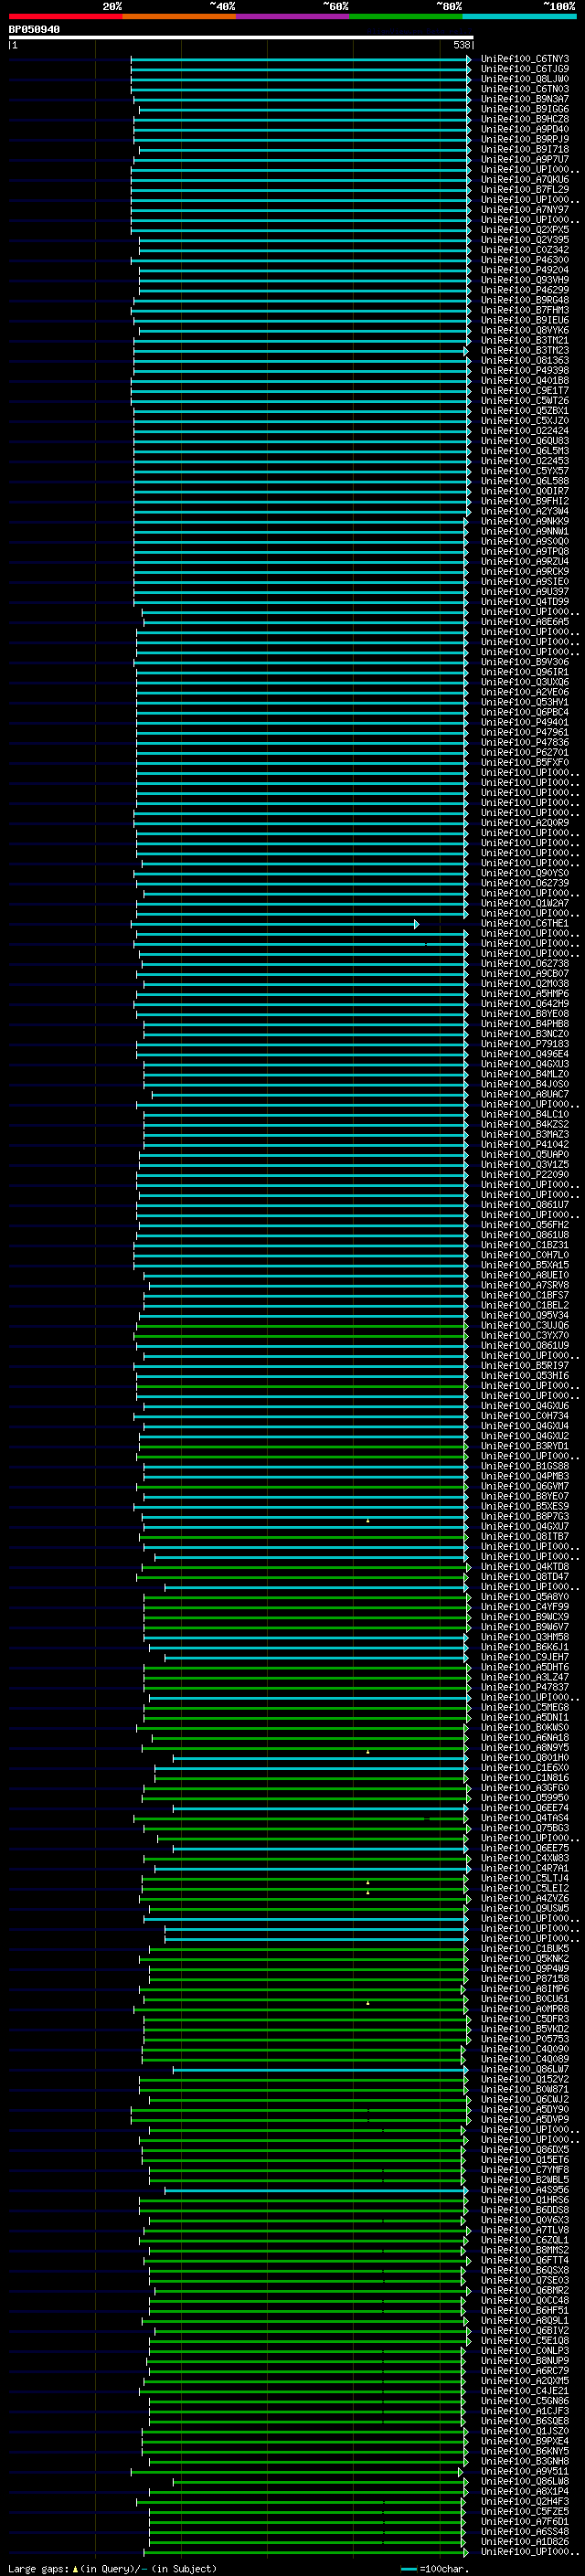Select the UniRef100_Q4KTD8 label
This screenshot has width=585, height=2576.
(x=525, y=1567)
